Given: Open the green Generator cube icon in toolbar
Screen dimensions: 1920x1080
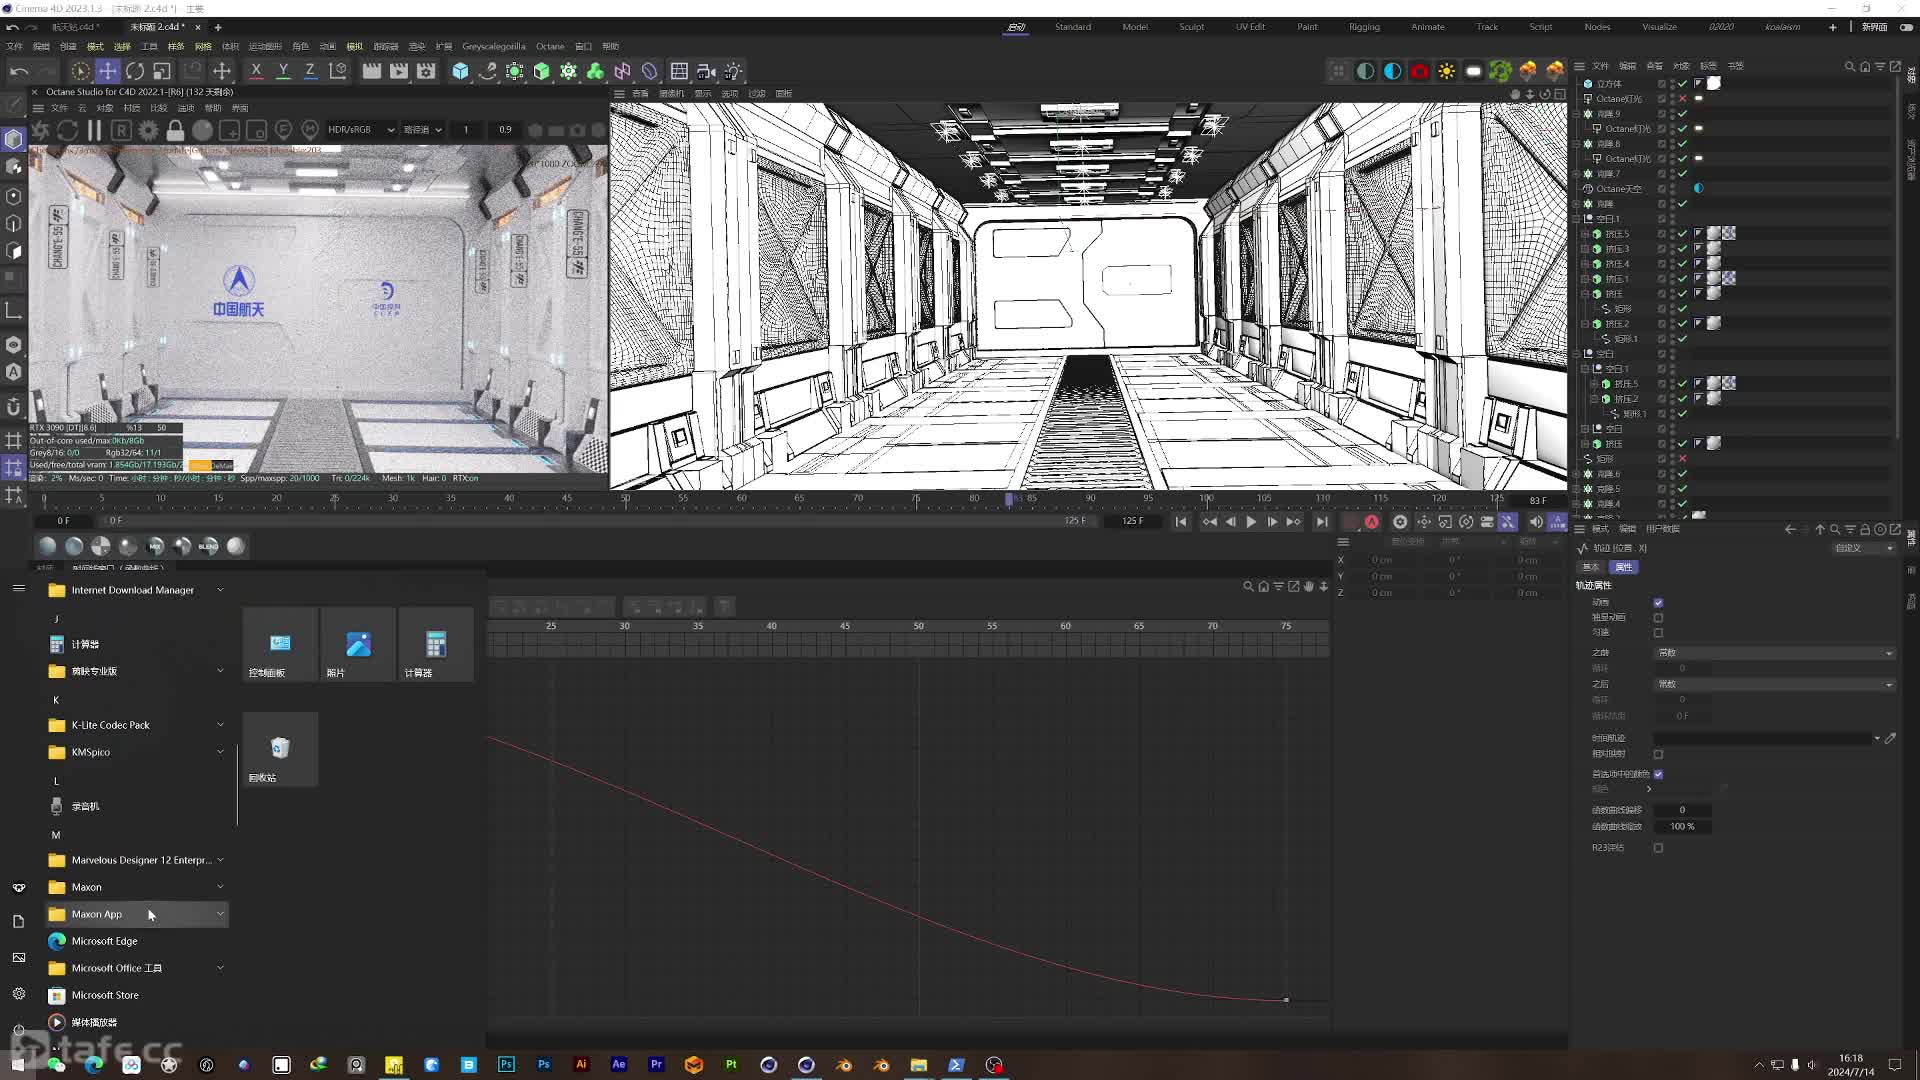Looking at the screenshot, I should tap(541, 71).
